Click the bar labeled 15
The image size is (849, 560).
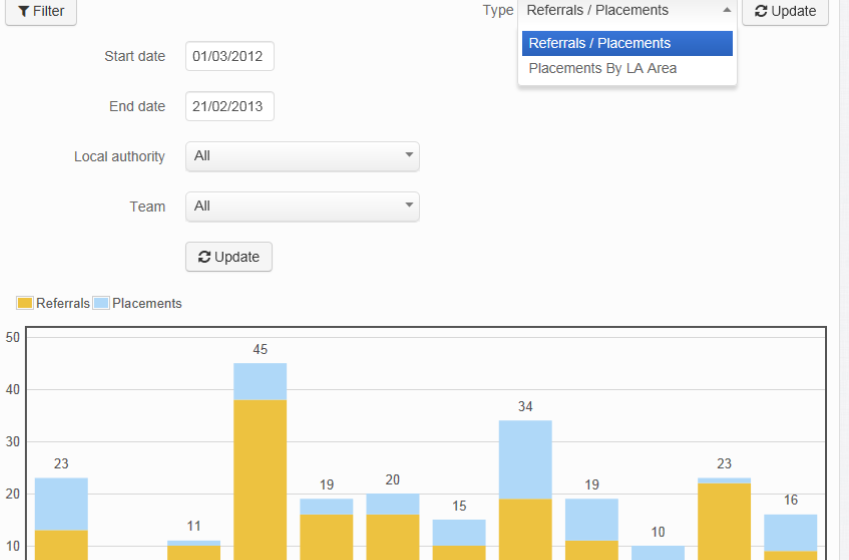[459, 540]
